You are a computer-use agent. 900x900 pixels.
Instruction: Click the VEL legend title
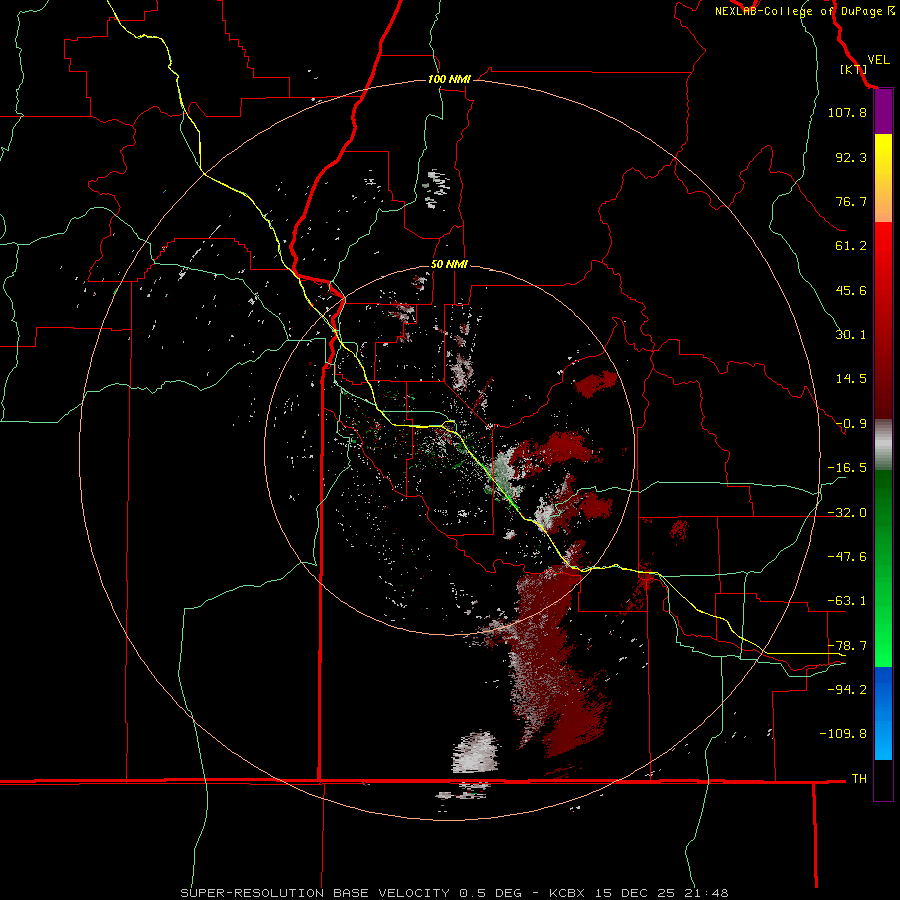878,60
